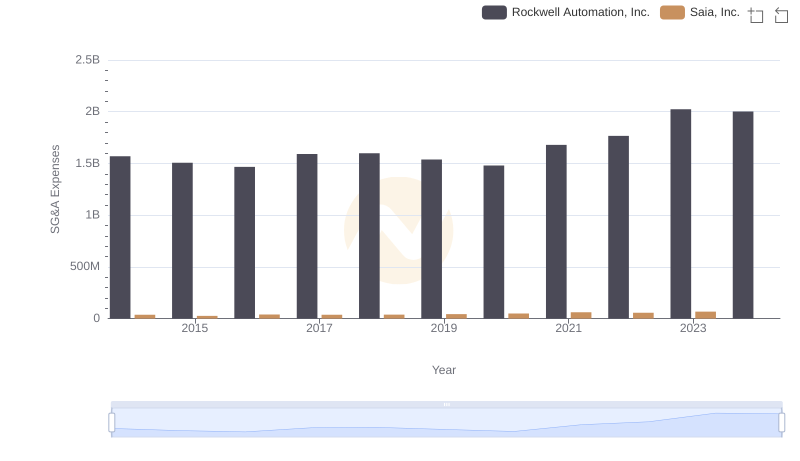Click the Saia bar for 2022
Viewport: 800px width, 461px height.
(x=643, y=316)
